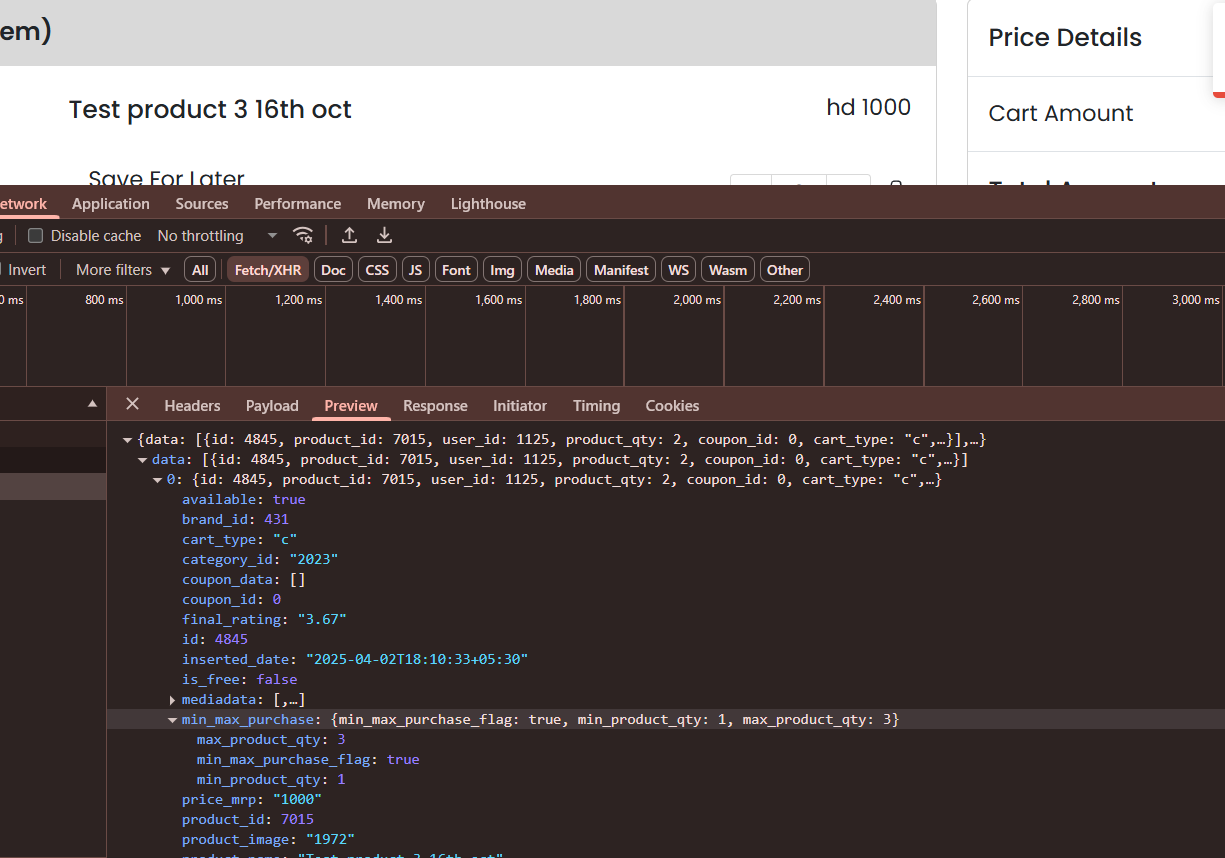The image size is (1225, 858).
Task: Open the Cookies tab
Action: click(x=672, y=406)
